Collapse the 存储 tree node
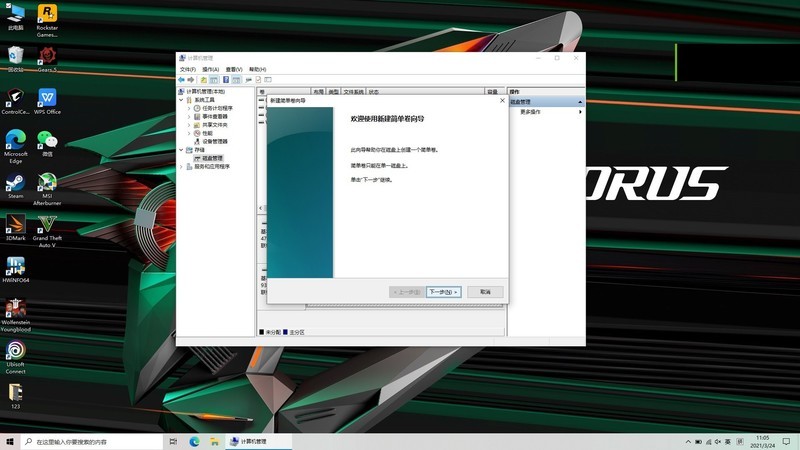The height and width of the screenshot is (450, 800). coord(182,149)
